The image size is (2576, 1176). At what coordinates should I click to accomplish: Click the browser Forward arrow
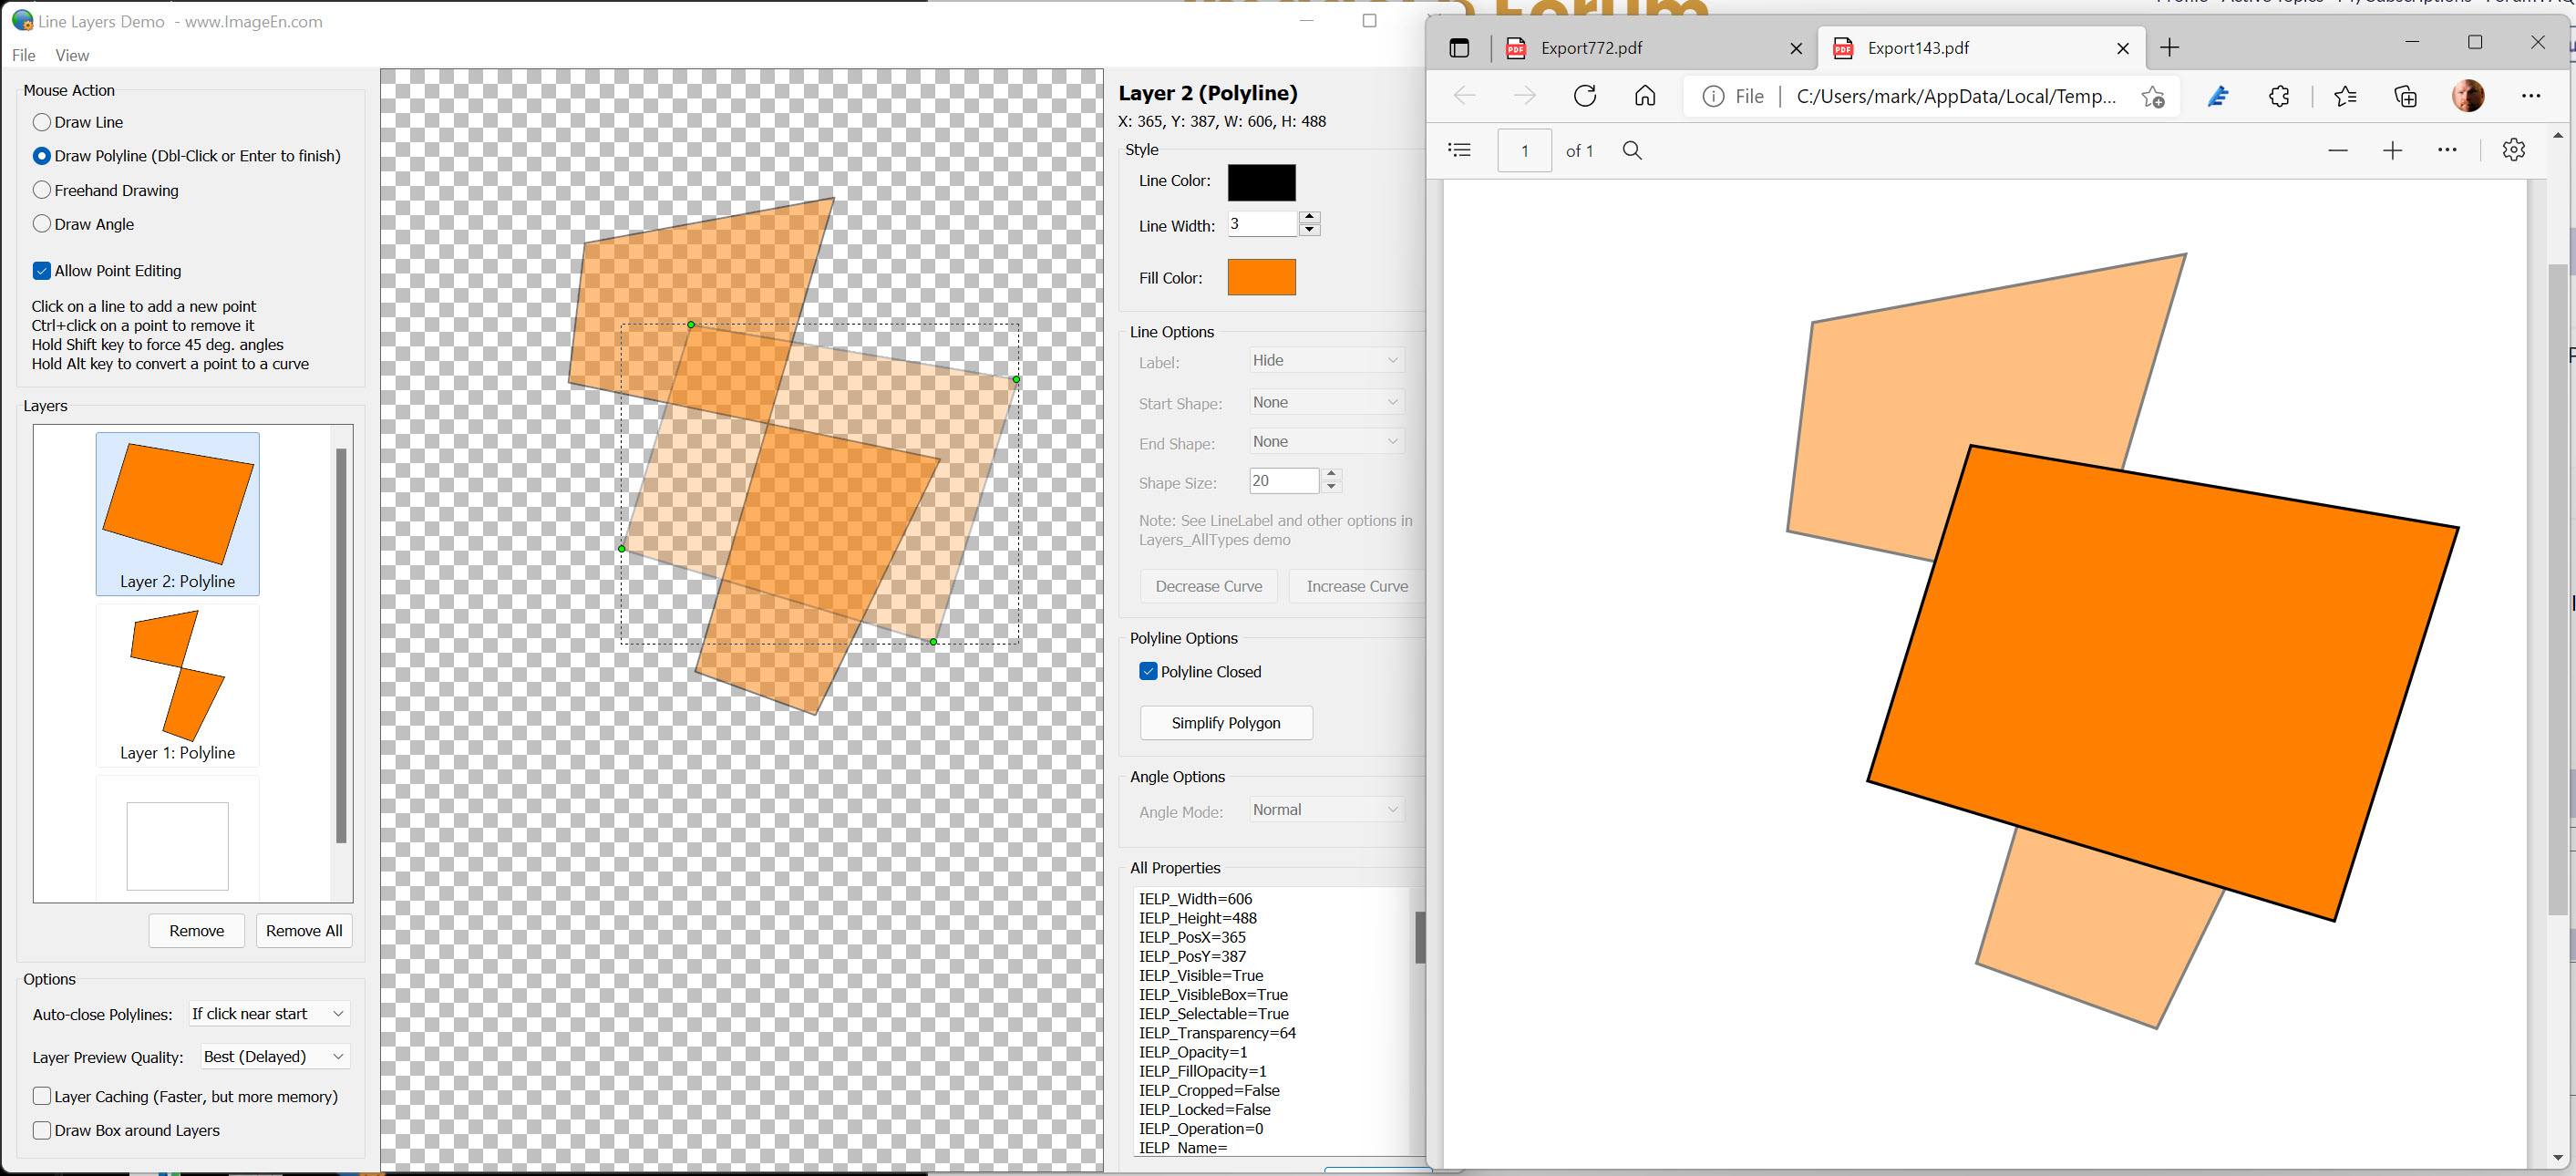point(1524,96)
